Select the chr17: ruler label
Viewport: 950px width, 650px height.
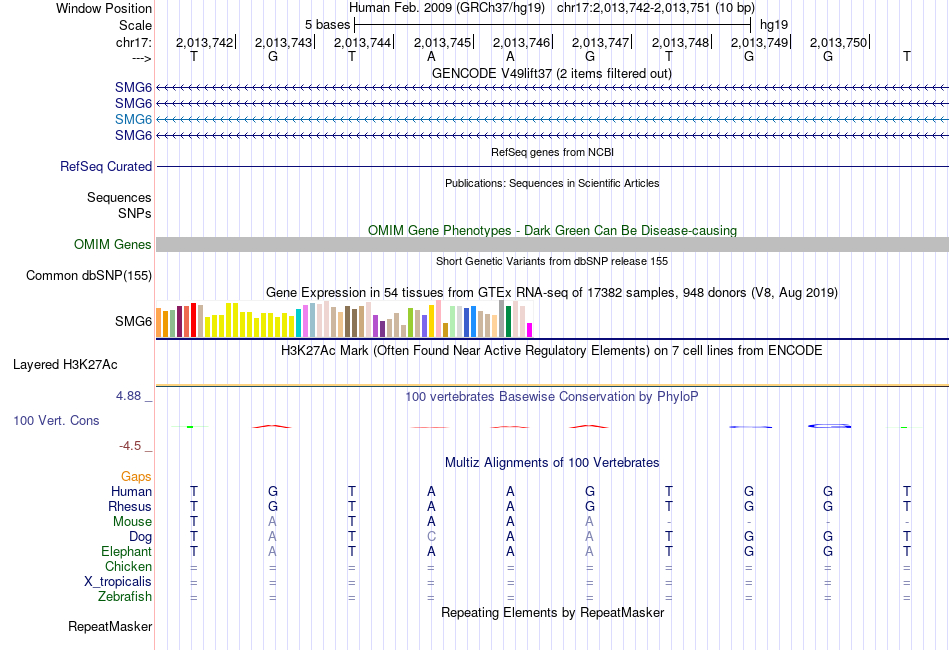(x=133, y=42)
